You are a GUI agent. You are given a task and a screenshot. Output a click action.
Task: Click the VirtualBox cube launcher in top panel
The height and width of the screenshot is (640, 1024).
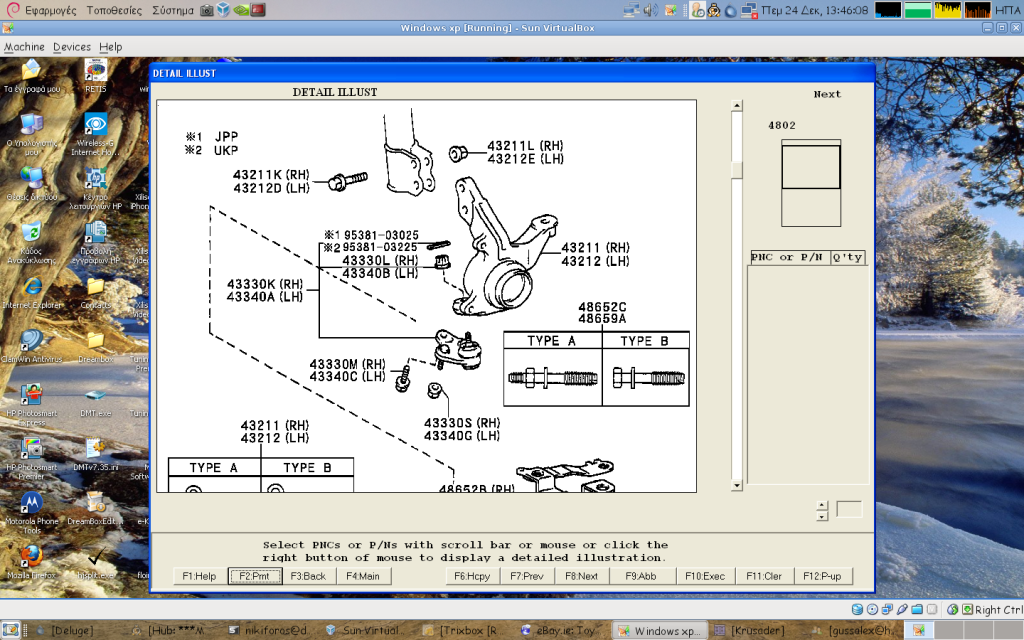point(223,10)
